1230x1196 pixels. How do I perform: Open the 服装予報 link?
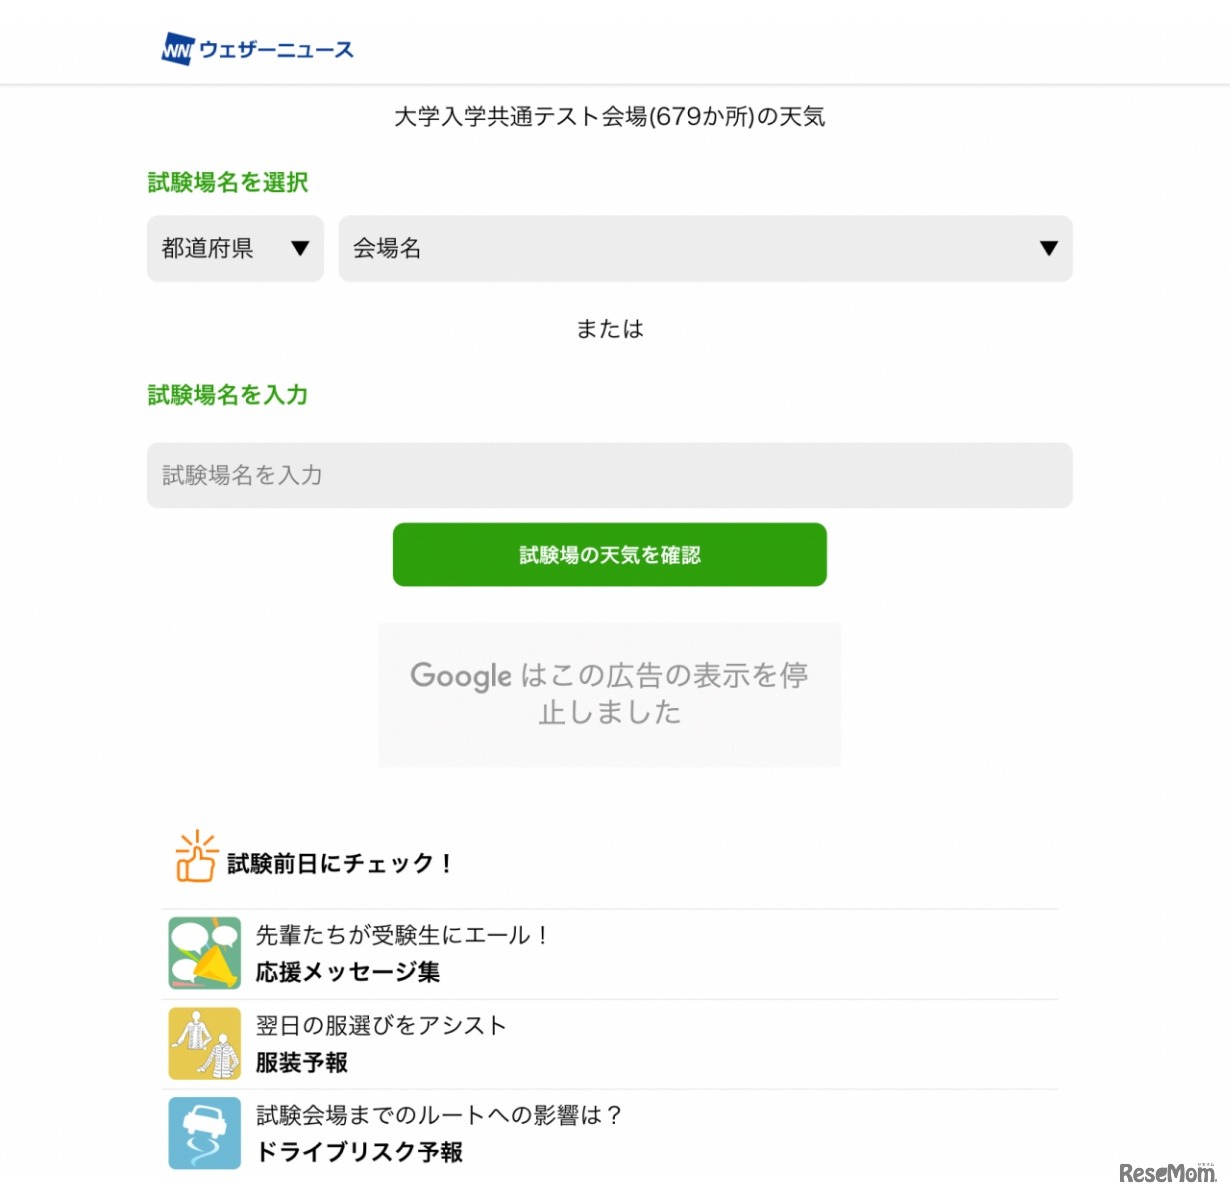[x=302, y=1062]
